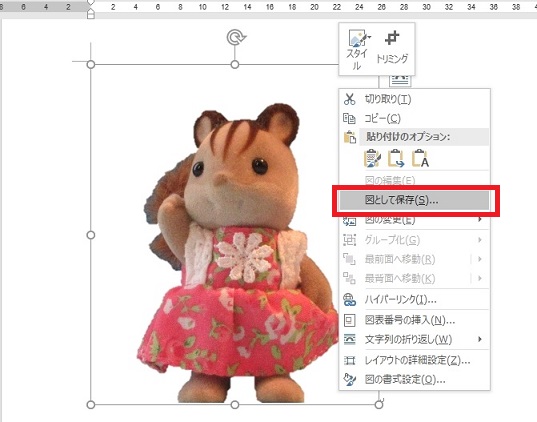
Task: Paste keeping source formatting icon
Action: point(372,159)
